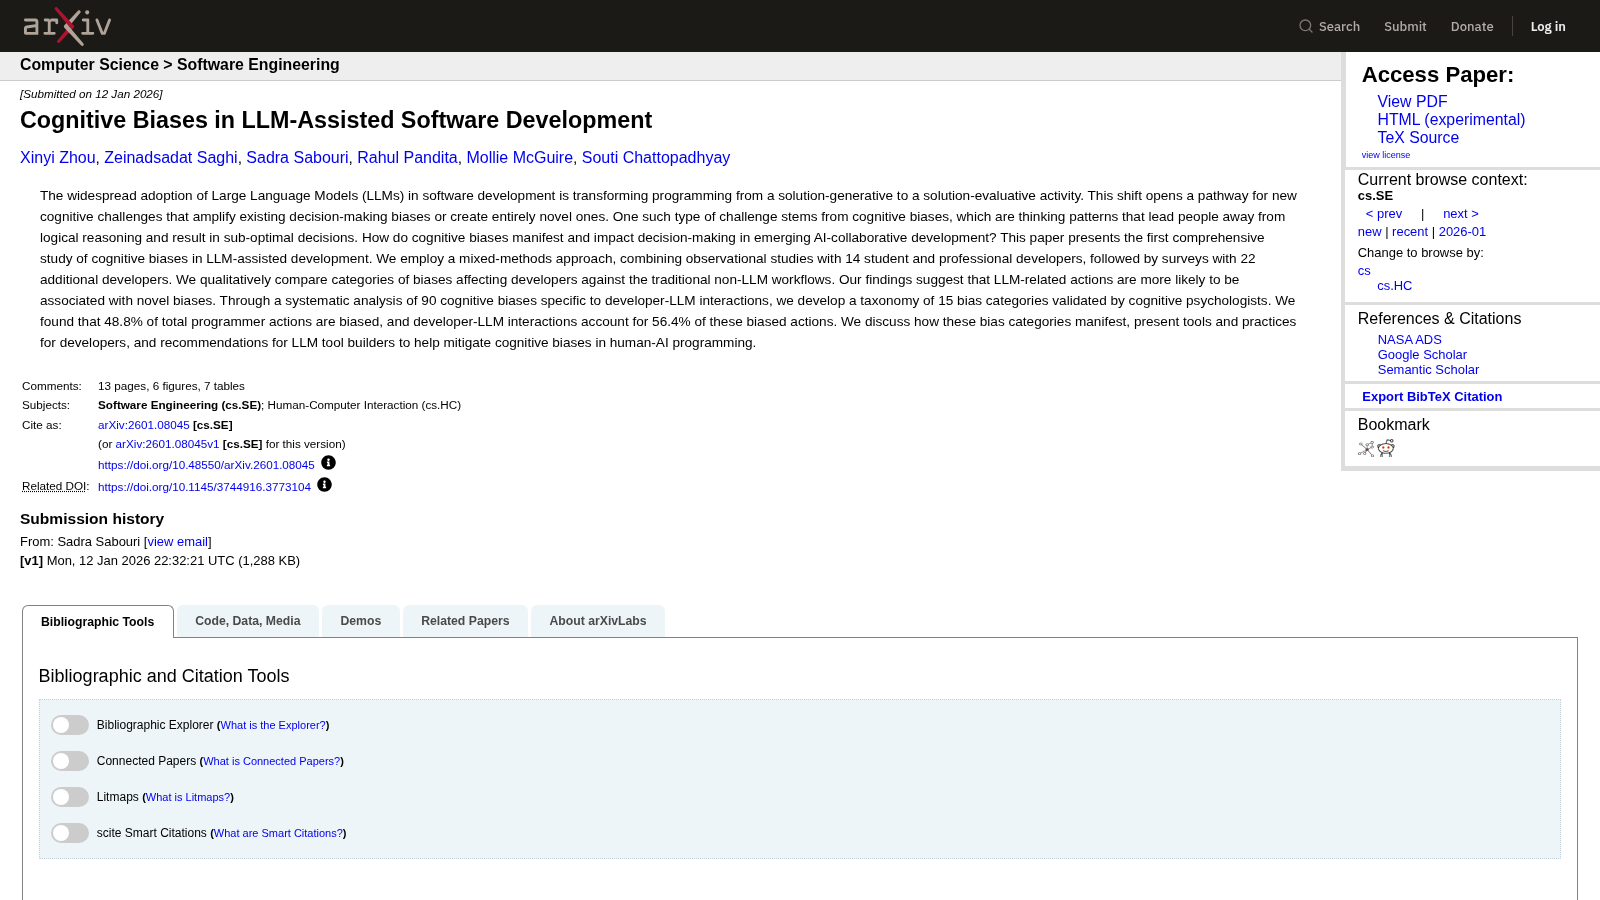This screenshot has width=1600, height=900.
Task: Click Log in button
Action: [1548, 27]
